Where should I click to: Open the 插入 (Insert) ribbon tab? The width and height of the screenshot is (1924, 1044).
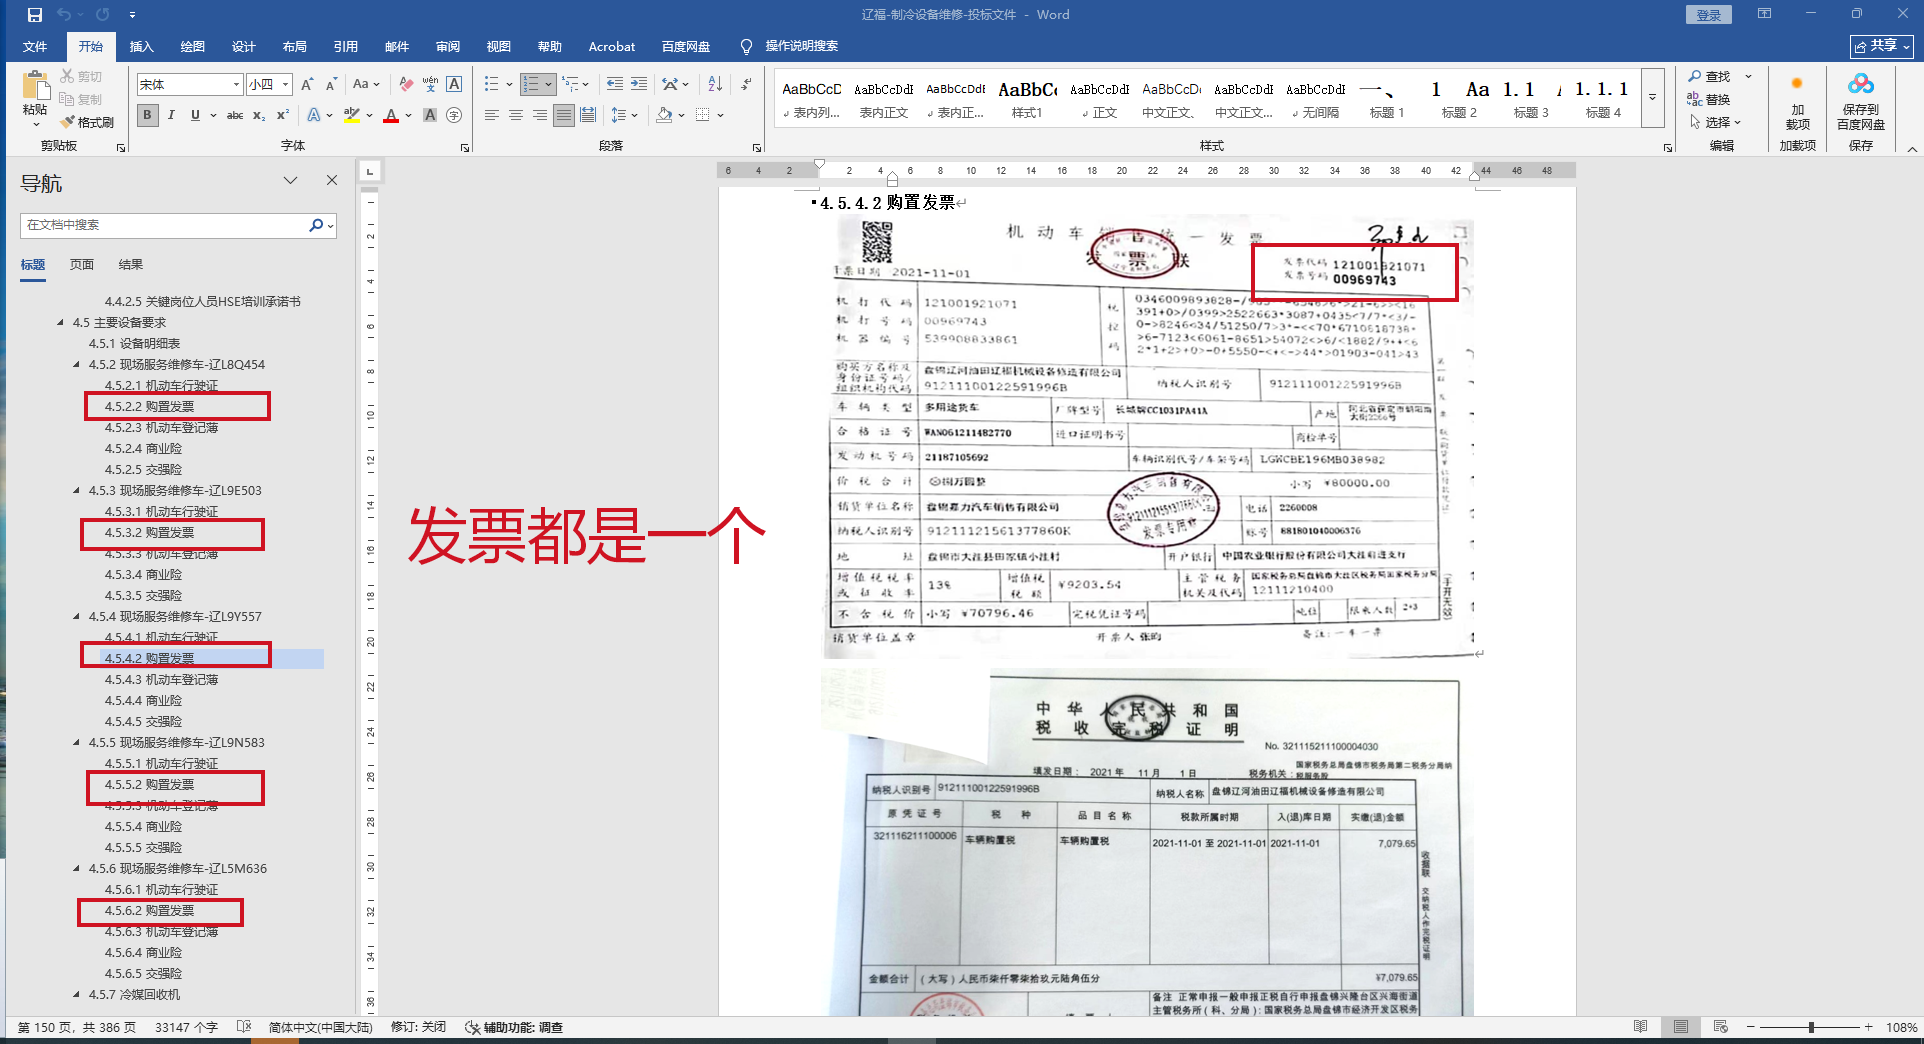click(x=142, y=46)
